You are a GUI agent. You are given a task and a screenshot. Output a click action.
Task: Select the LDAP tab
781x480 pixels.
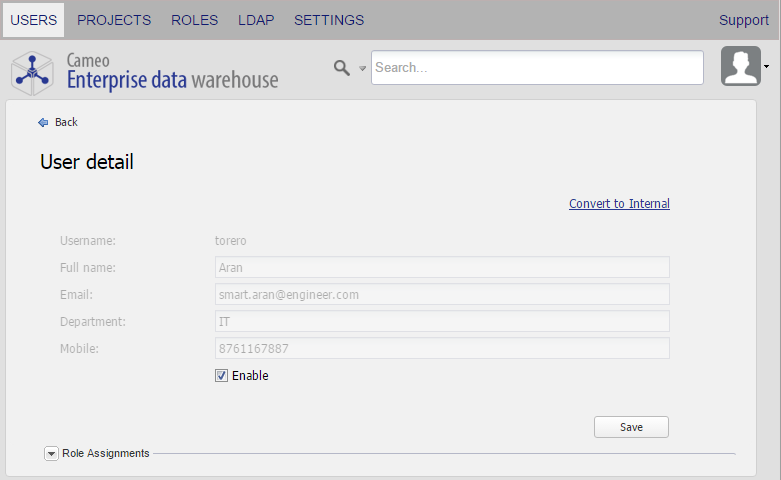(256, 20)
